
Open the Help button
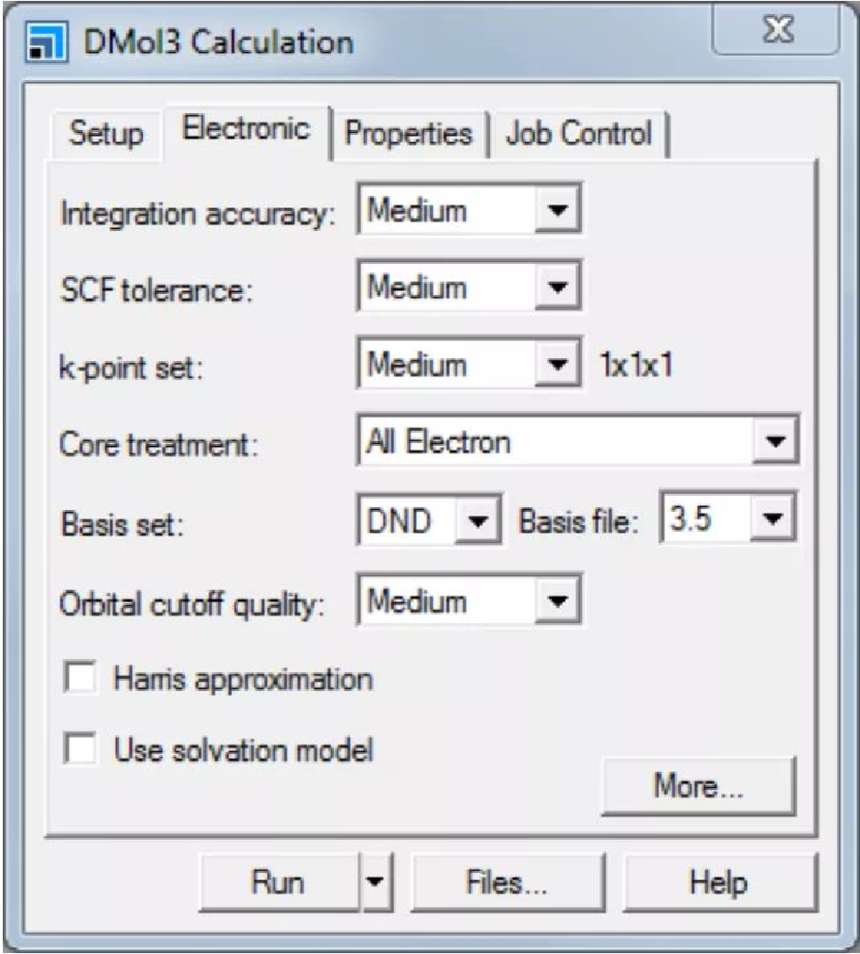(719, 883)
